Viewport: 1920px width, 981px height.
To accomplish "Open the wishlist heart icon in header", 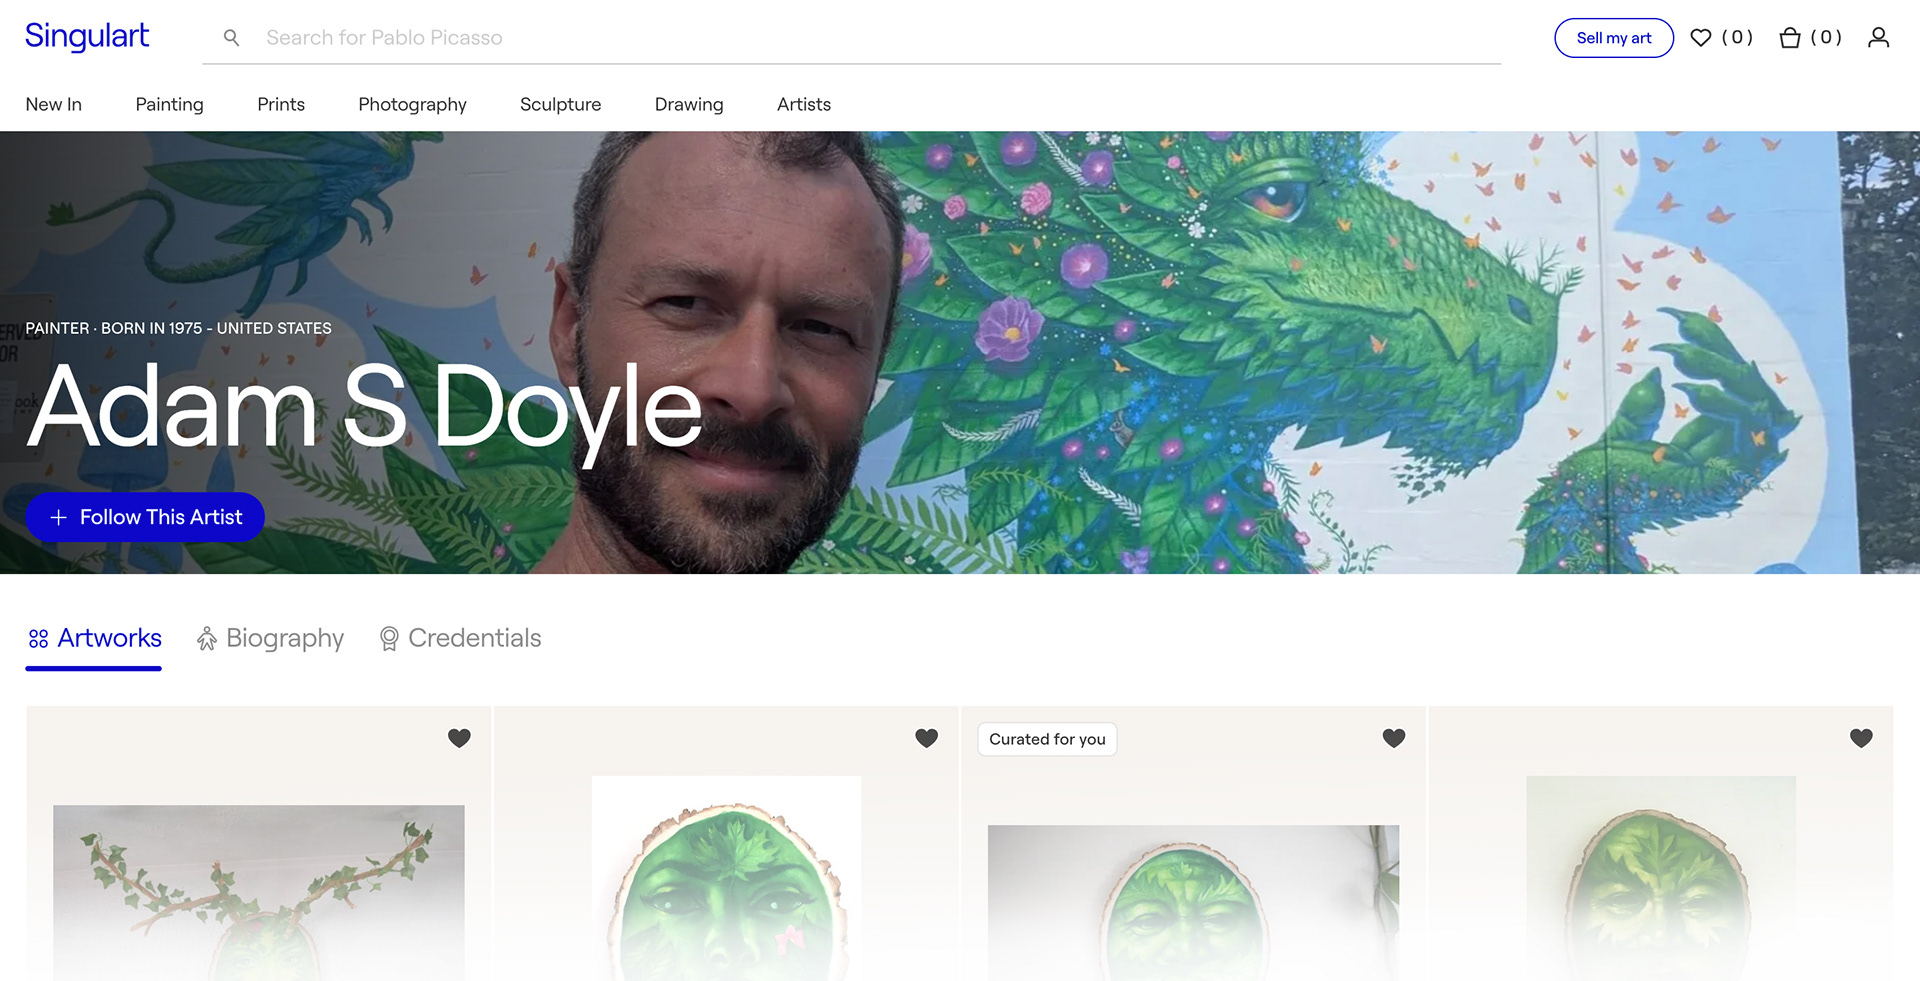I will (1700, 38).
